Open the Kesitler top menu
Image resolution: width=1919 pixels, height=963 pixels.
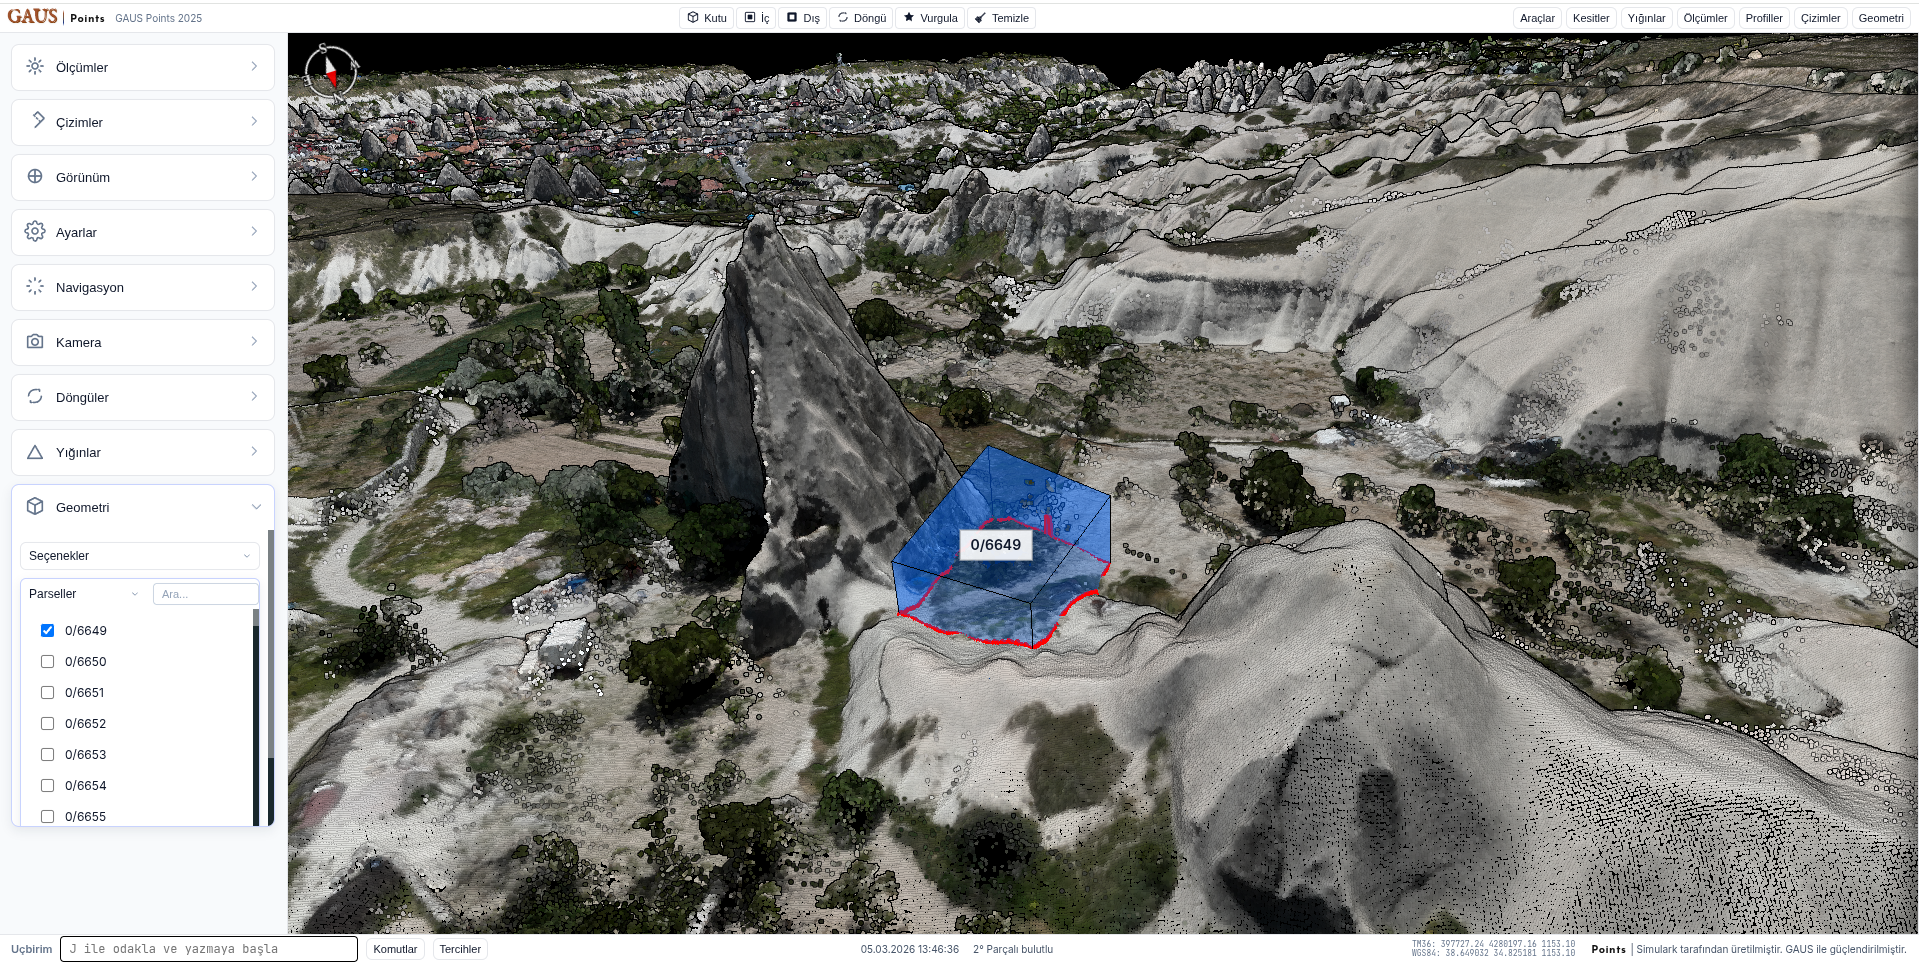(1591, 18)
